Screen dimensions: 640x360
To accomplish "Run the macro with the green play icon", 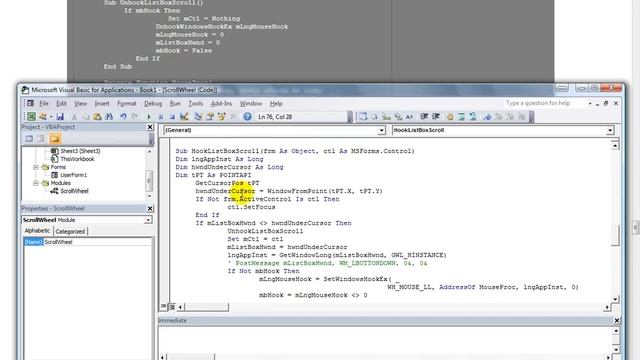I will [x=149, y=117].
